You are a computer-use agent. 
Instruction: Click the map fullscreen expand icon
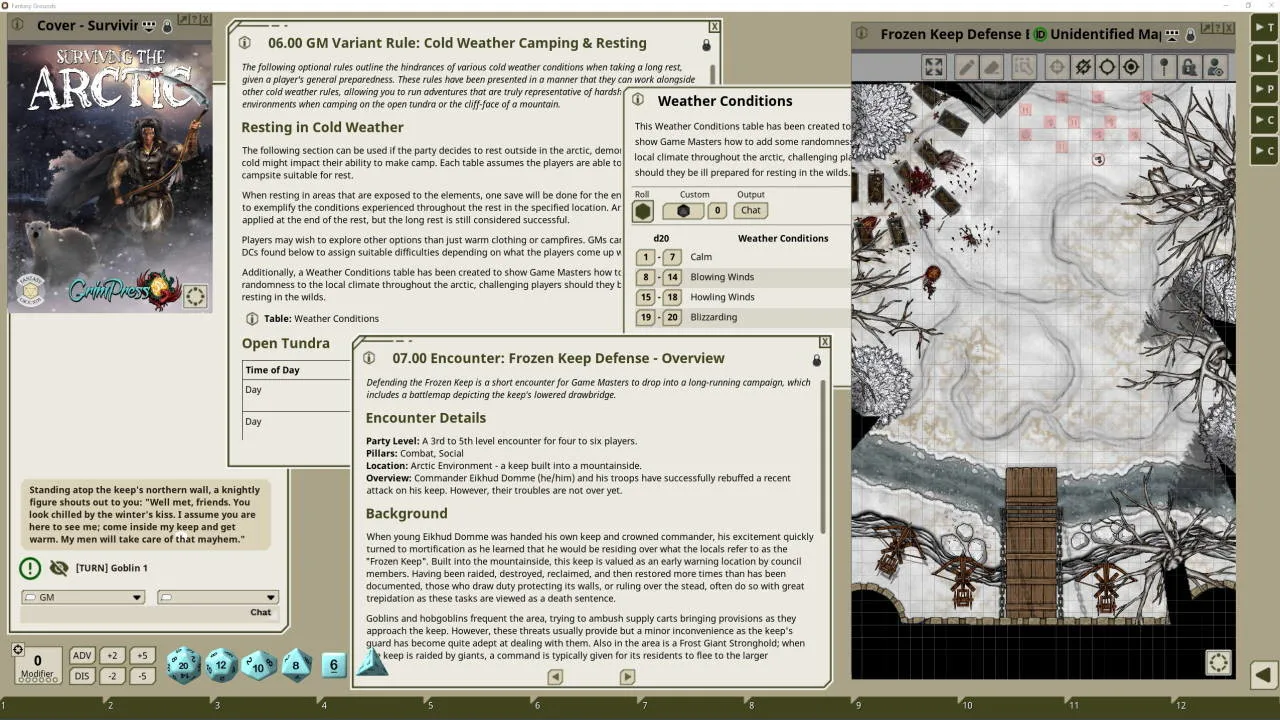(933, 67)
